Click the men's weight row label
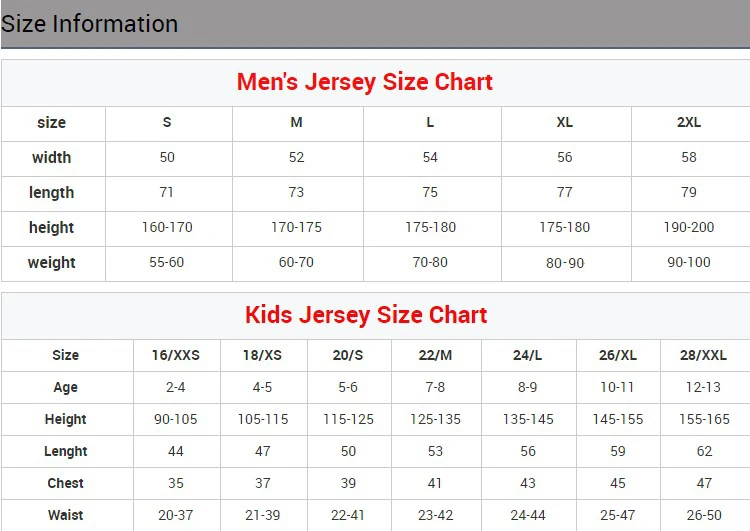Image resolution: width=750 pixels, height=531 pixels. (x=52, y=262)
